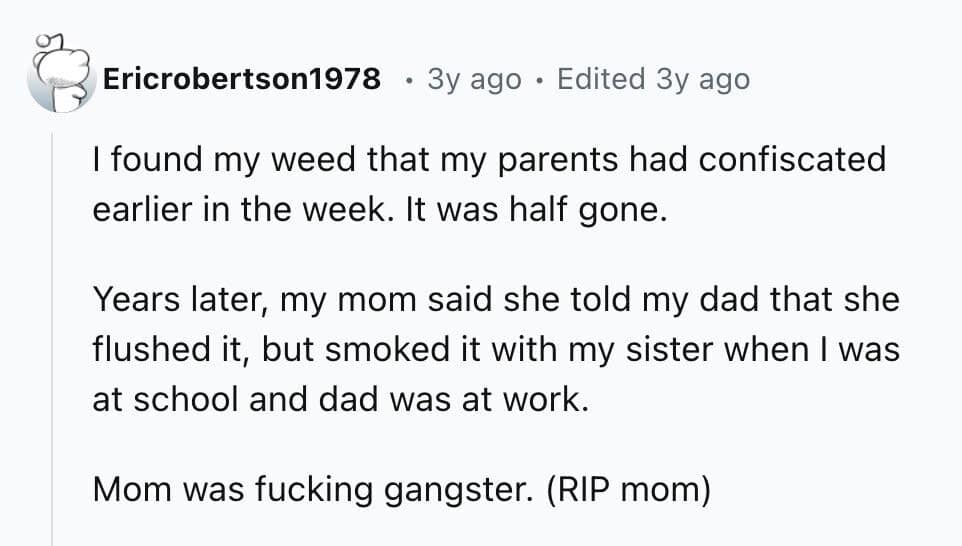Click the word "confiscated" in the comment
The height and width of the screenshot is (546, 962).
click(x=791, y=160)
